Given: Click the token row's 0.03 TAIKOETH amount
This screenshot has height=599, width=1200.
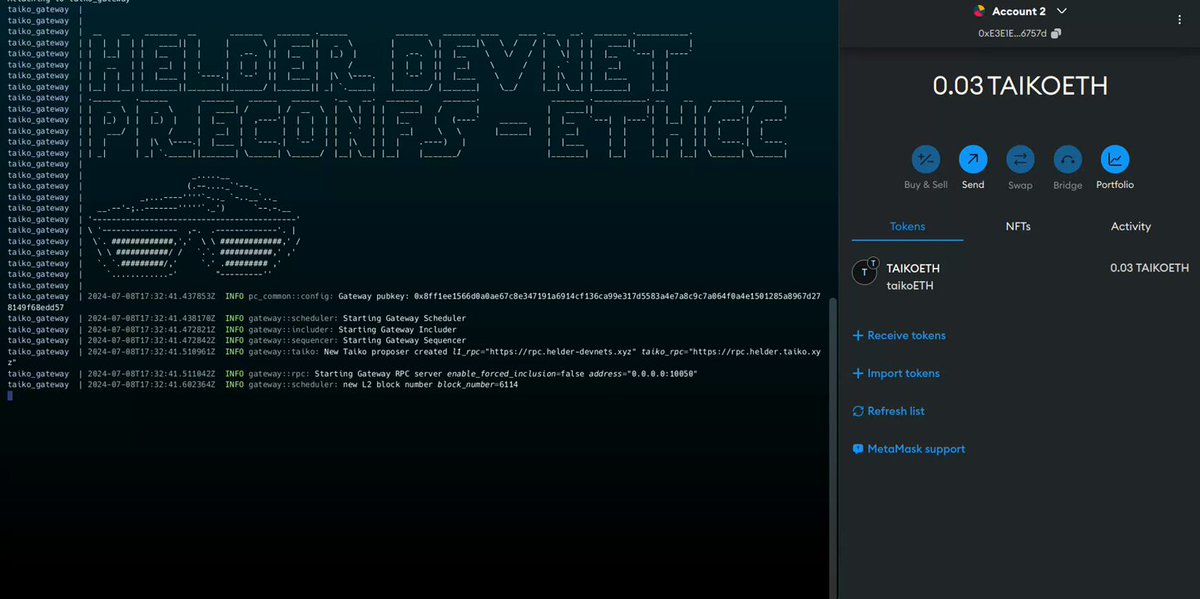Looking at the screenshot, I should click(1150, 268).
